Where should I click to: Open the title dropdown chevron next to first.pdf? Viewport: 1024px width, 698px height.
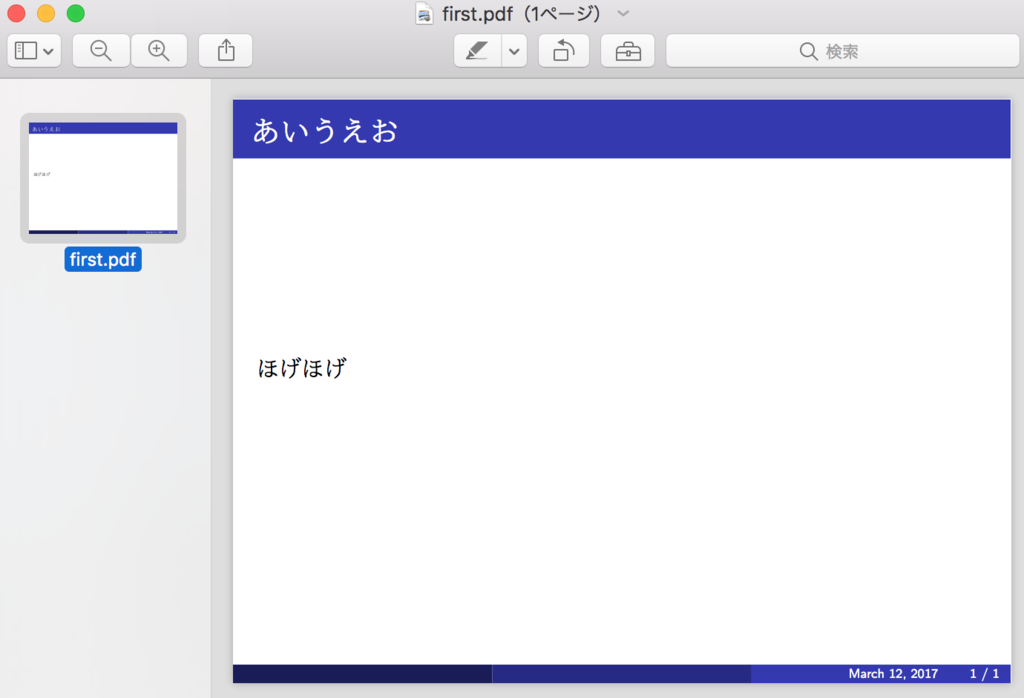point(623,13)
